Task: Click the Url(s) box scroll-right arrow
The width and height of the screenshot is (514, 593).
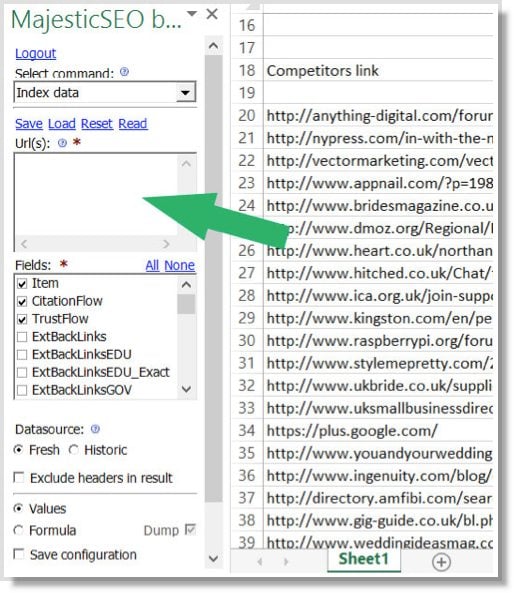Action: pos(166,244)
